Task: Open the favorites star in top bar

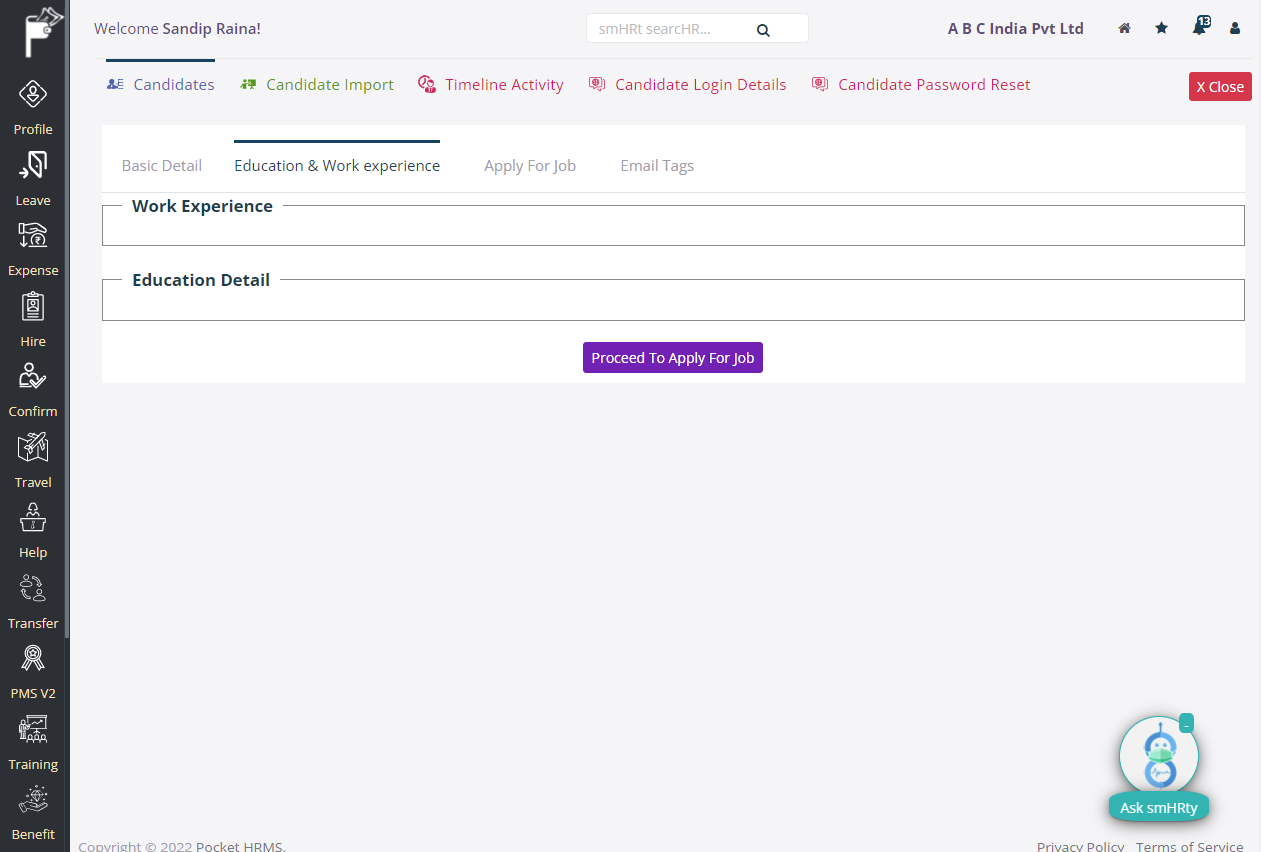Action: (1161, 28)
